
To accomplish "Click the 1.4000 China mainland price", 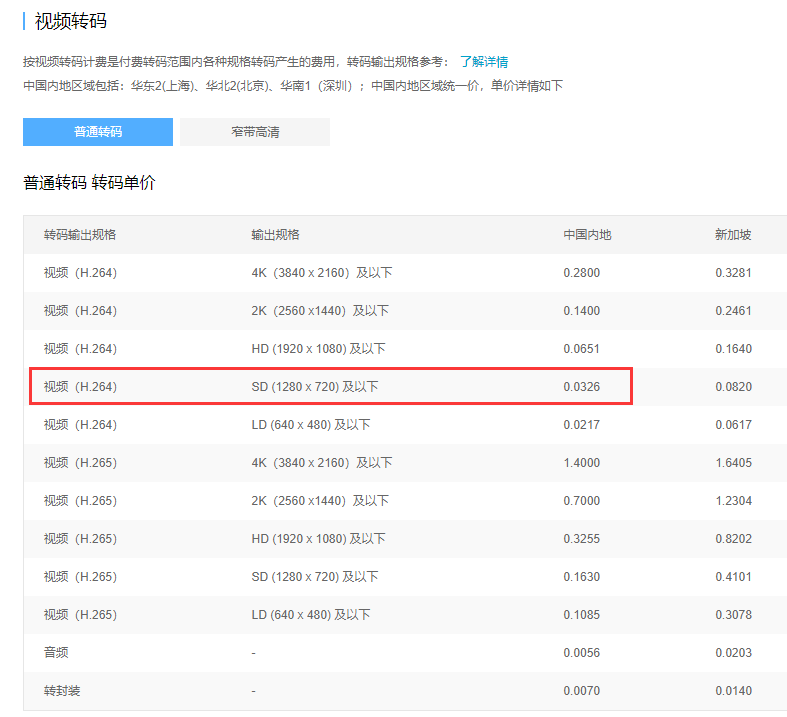I will [x=581, y=463].
